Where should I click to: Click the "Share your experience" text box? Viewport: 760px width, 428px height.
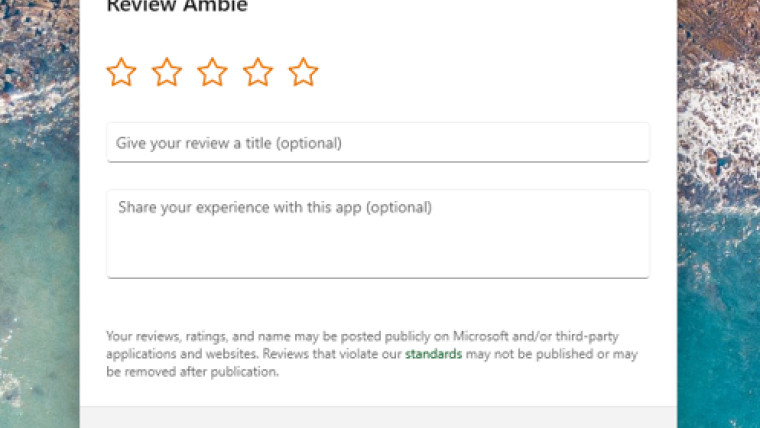(x=378, y=233)
